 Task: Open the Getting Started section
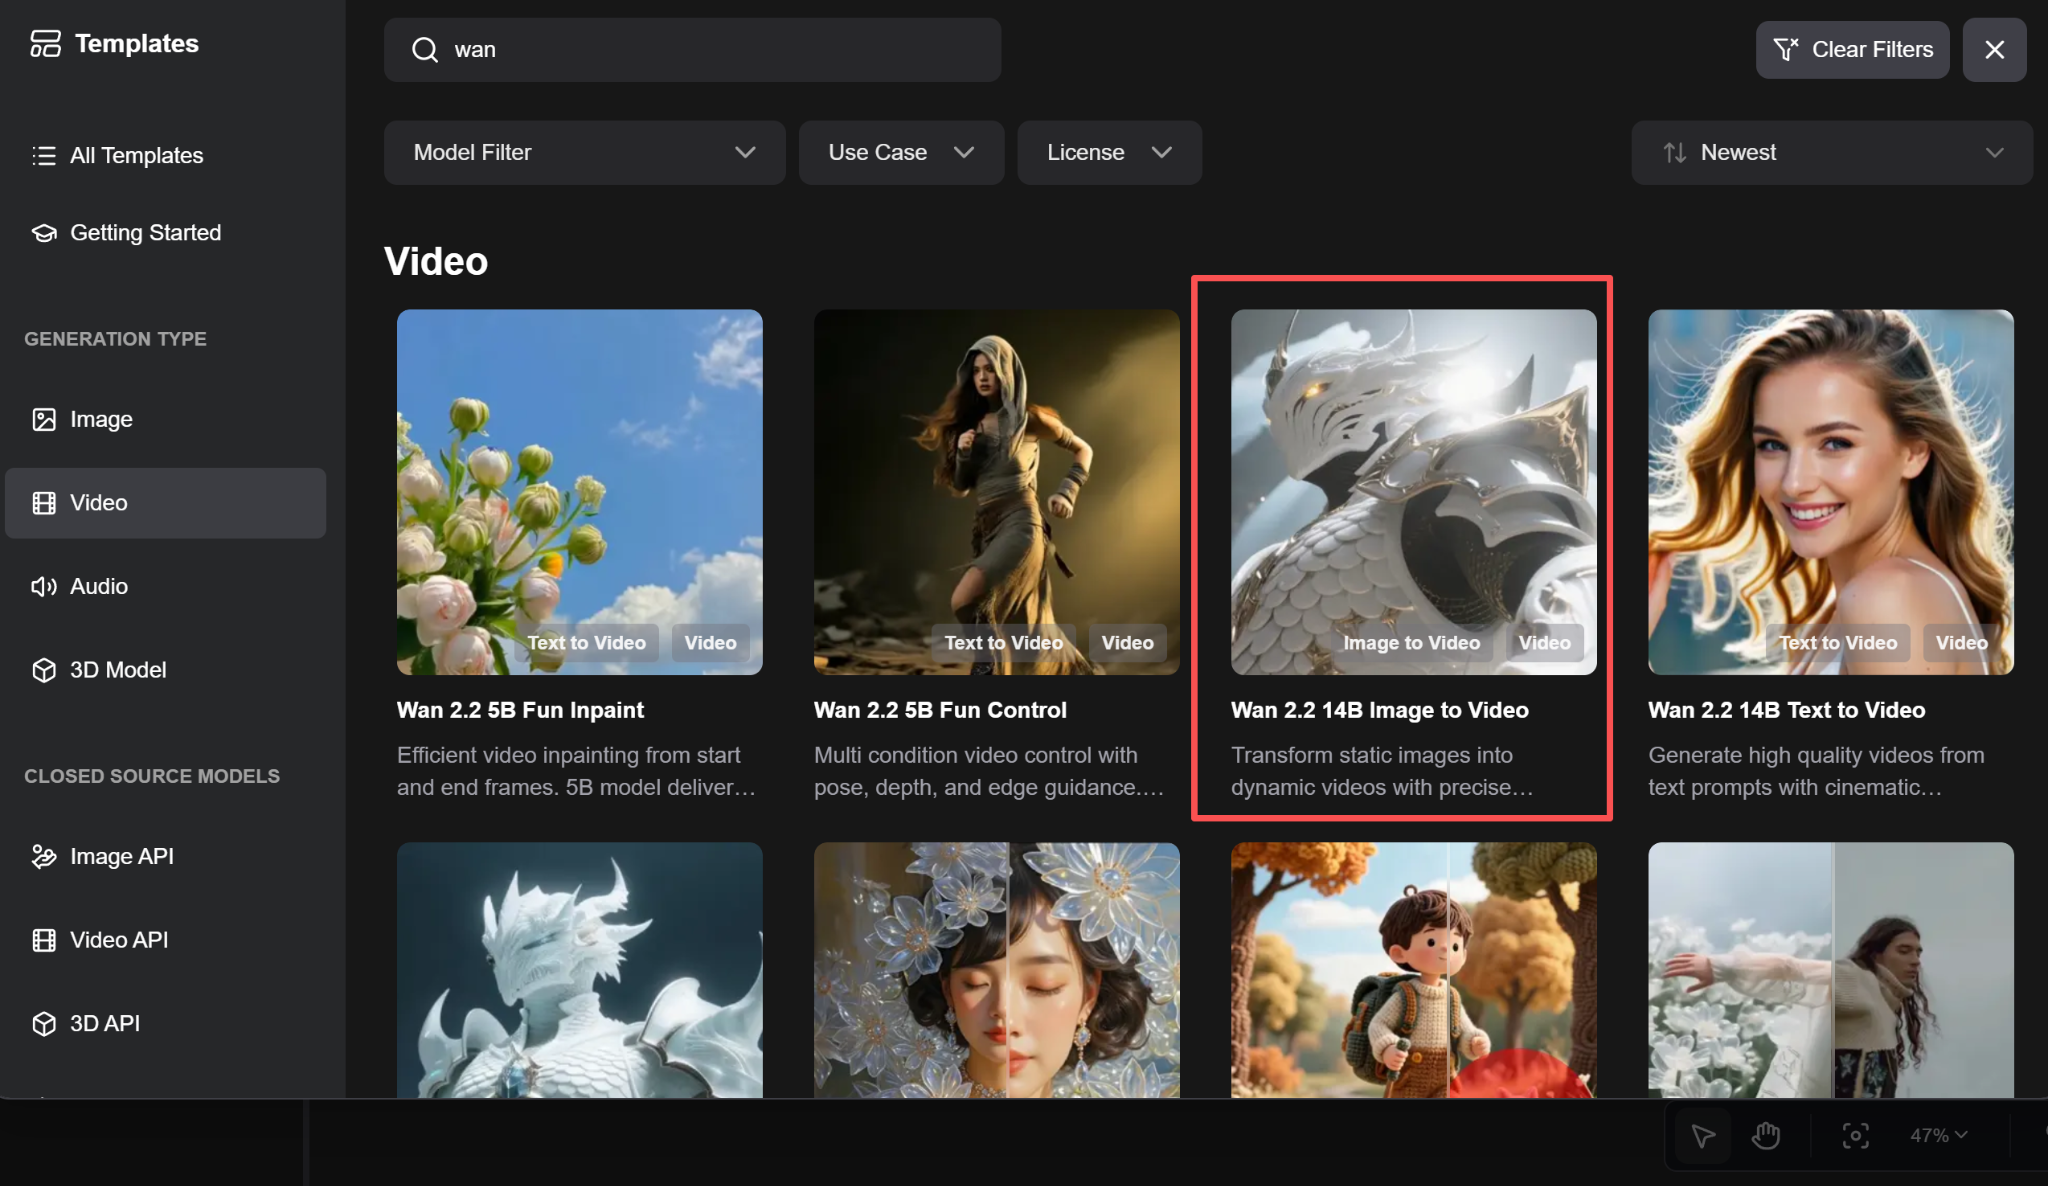click(x=145, y=233)
